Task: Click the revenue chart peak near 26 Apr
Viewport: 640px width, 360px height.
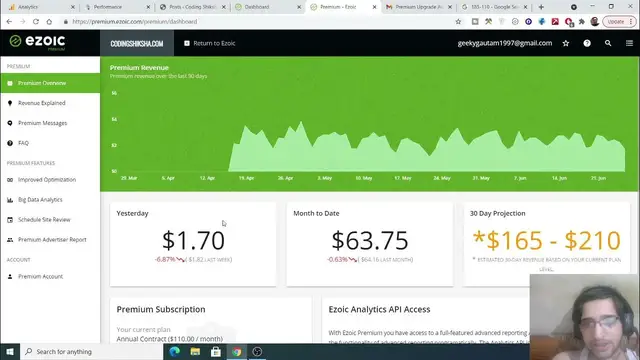Action: tap(301, 122)
